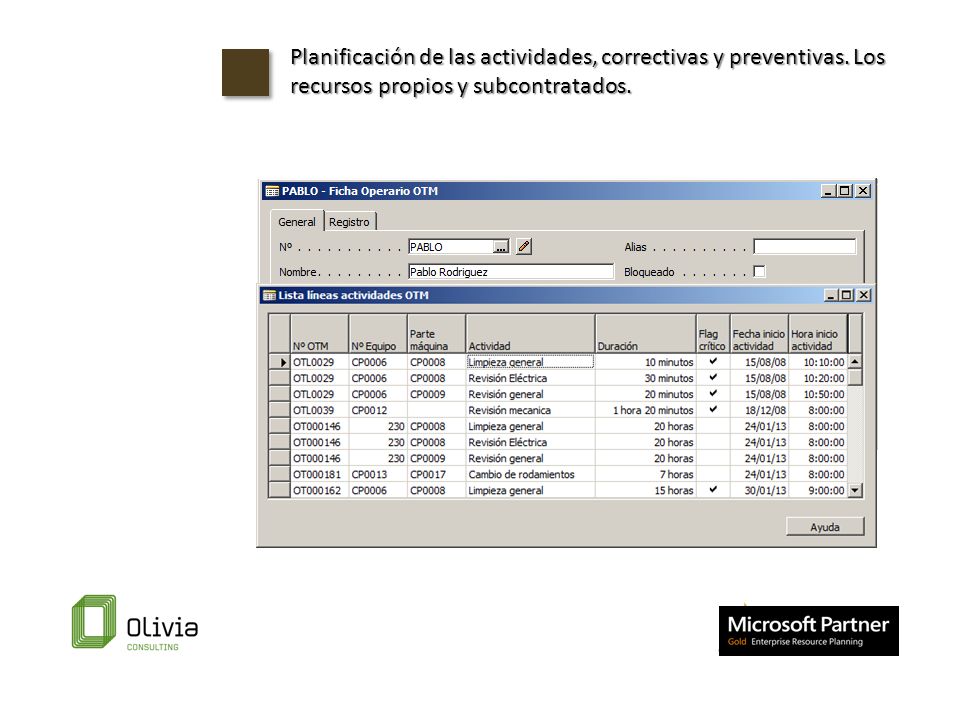960x720 pixels.
Task: Toggle the Bloqueado checkbox
Action: (x=759, y=271)
